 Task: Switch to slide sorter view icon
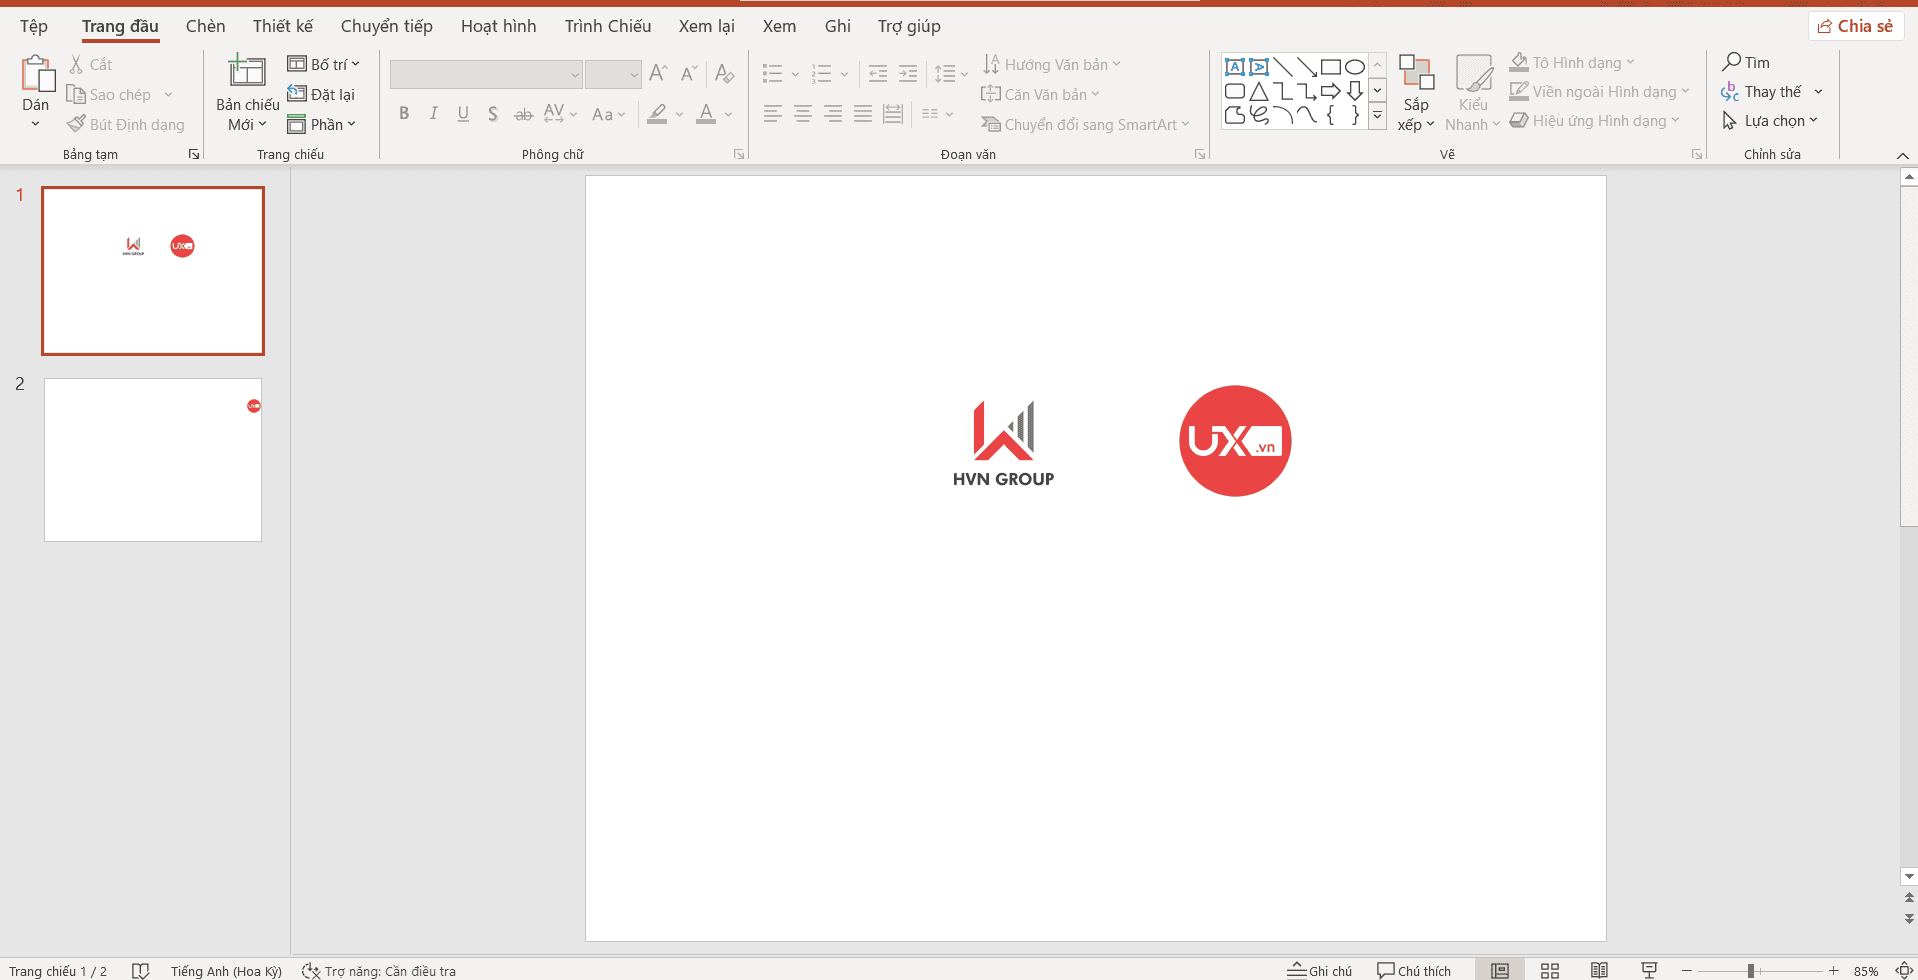coord(1549,970)
